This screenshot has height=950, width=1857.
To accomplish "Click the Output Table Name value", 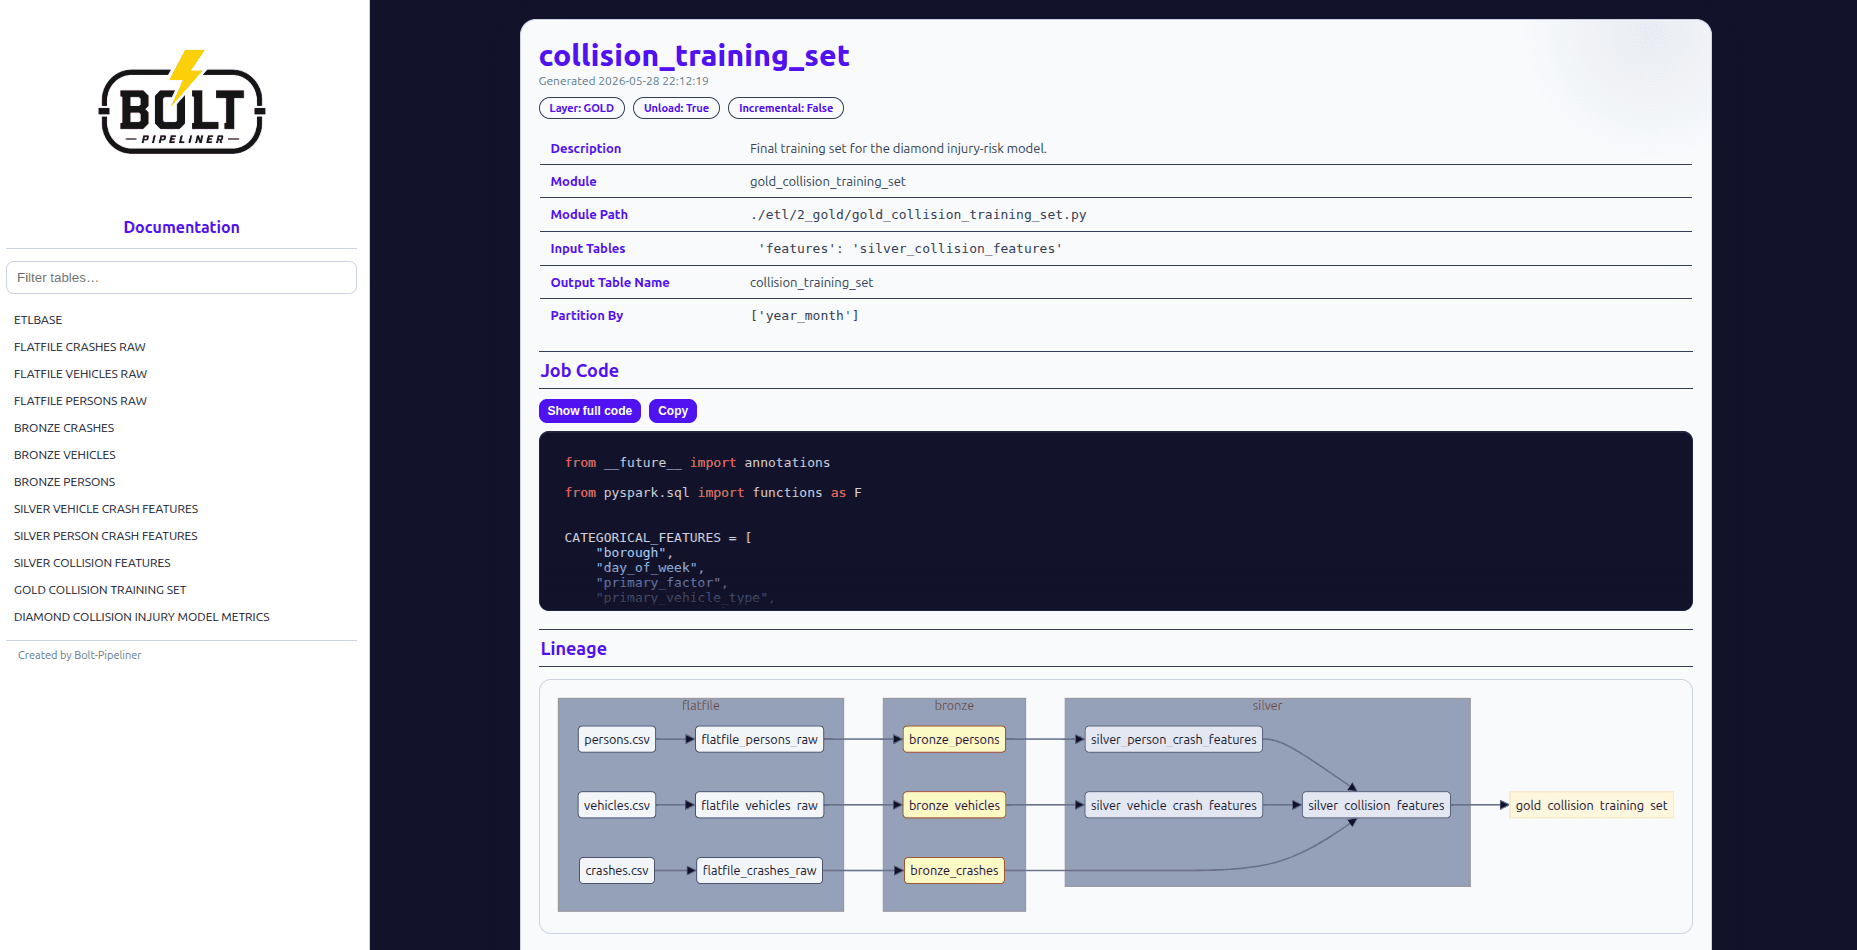I will 811,283.
